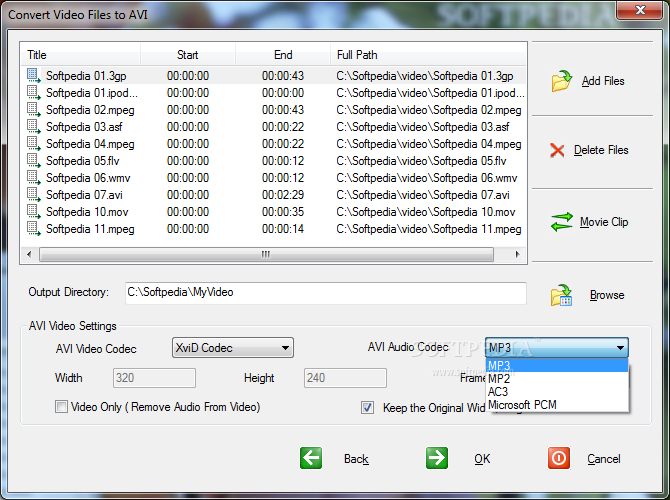The height and width of the screenshot is (500, 670).
Task: Click the Delete Files label
Action: pos(601,150)
